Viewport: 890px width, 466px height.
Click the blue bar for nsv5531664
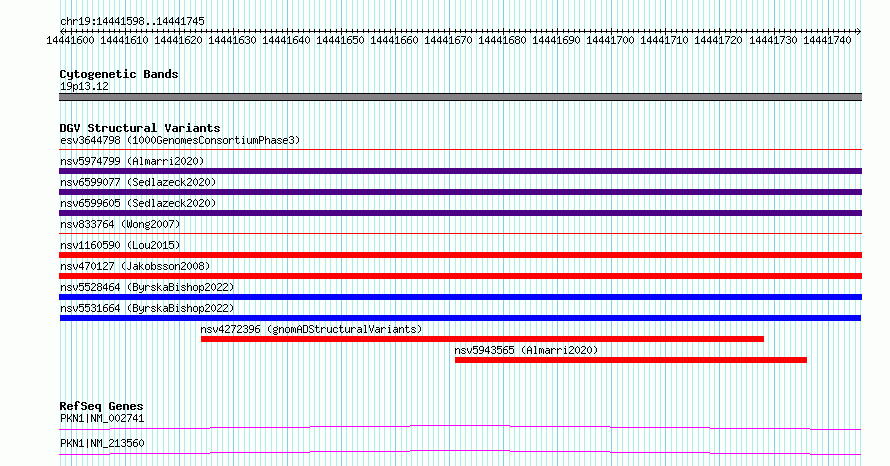(x=460, y=318)
